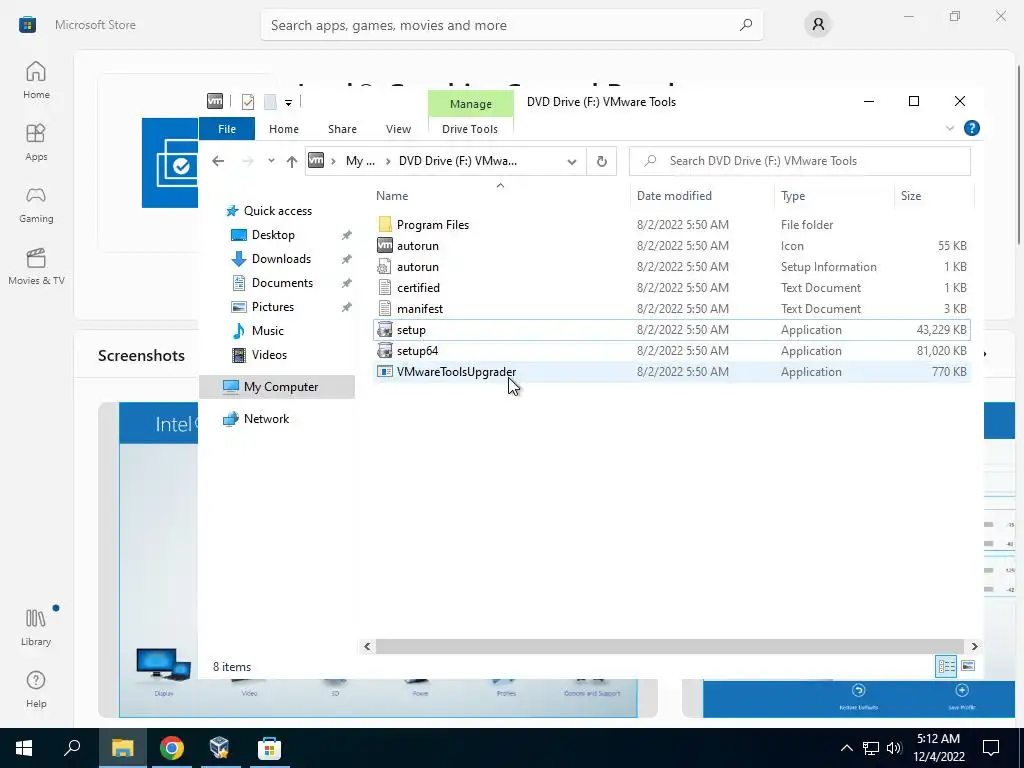Open Google Chrome from taskbar

[172, 748]
